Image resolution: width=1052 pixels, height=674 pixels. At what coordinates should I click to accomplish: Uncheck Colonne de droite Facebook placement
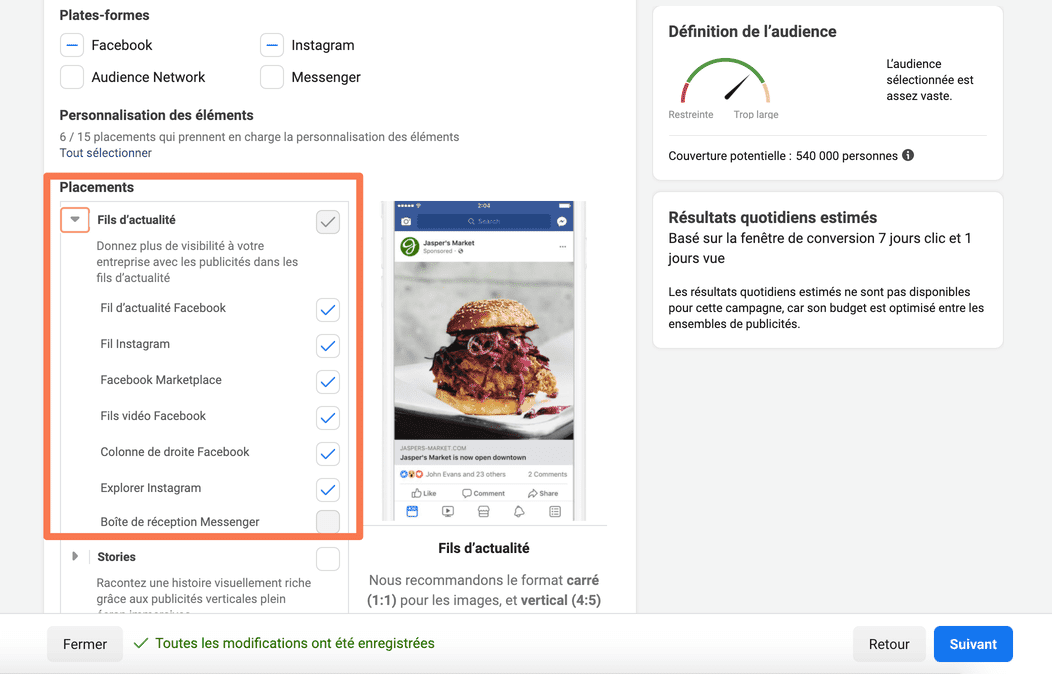[x=328, y=454]
